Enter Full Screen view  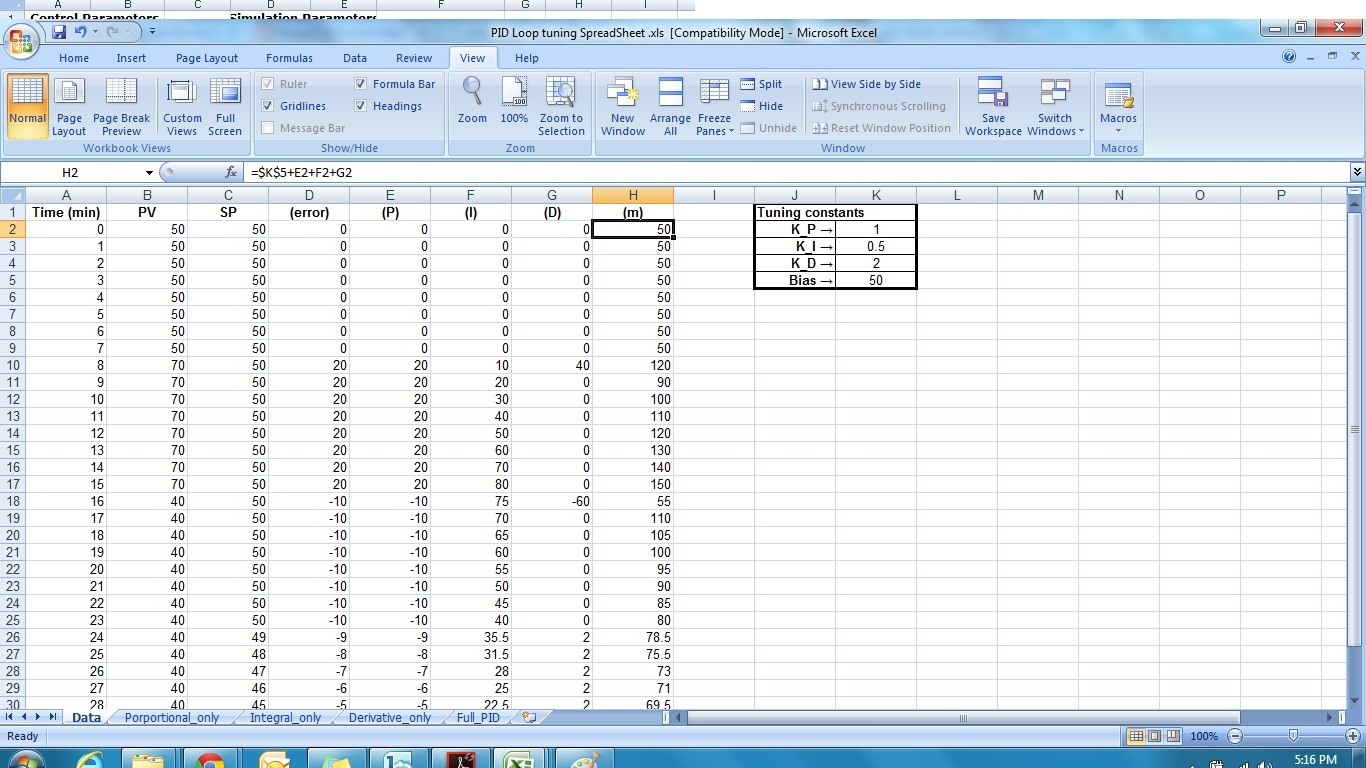coord(225,106)
